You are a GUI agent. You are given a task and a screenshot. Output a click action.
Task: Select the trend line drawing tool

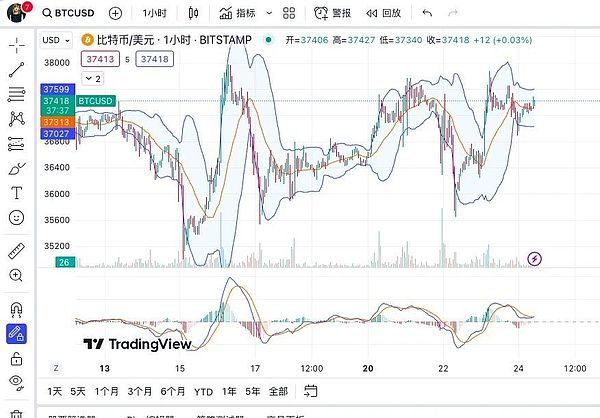tap(16, 71)
